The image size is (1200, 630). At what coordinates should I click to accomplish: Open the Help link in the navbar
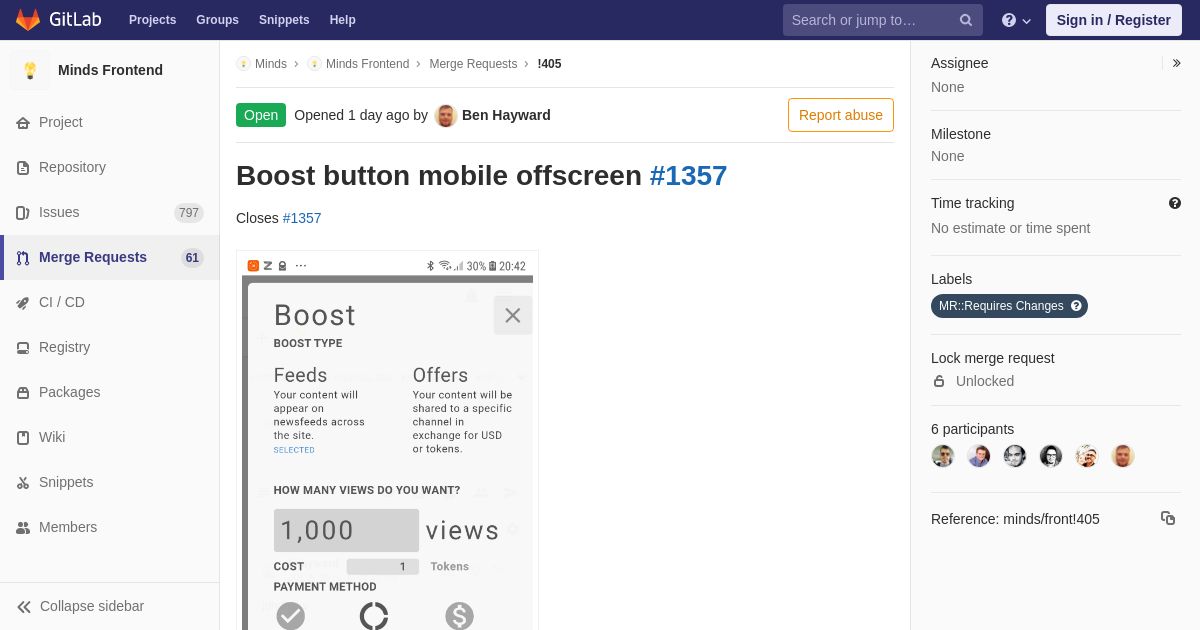click(343, 20)
